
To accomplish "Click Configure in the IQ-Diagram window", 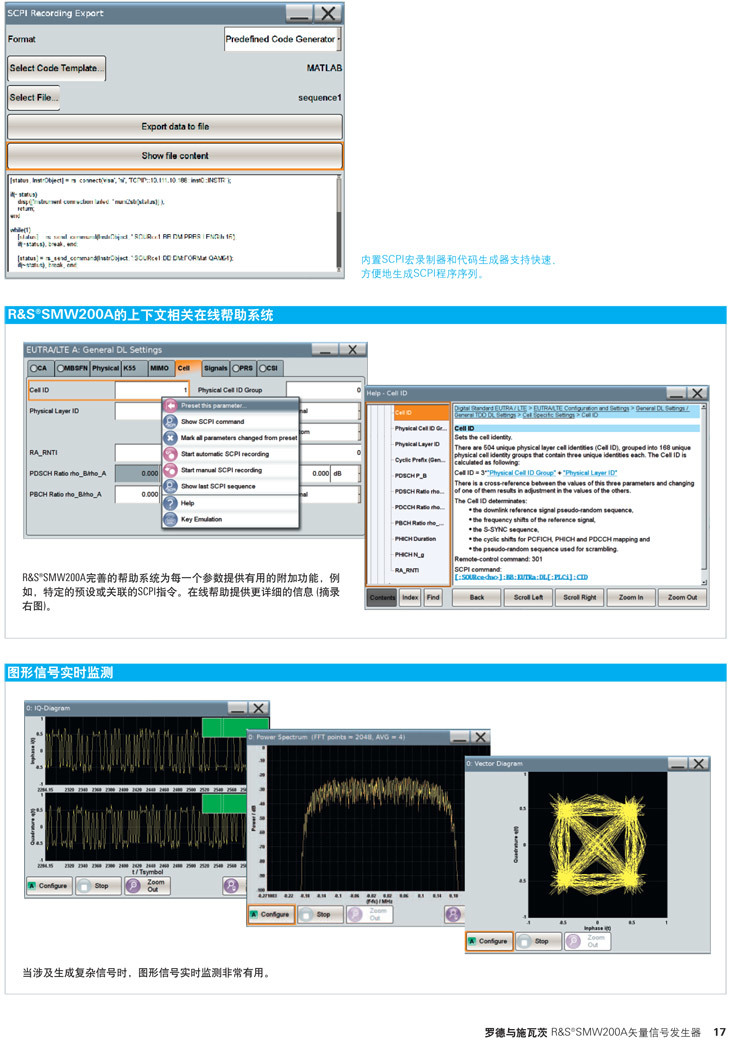I will (x=48, y=885).
